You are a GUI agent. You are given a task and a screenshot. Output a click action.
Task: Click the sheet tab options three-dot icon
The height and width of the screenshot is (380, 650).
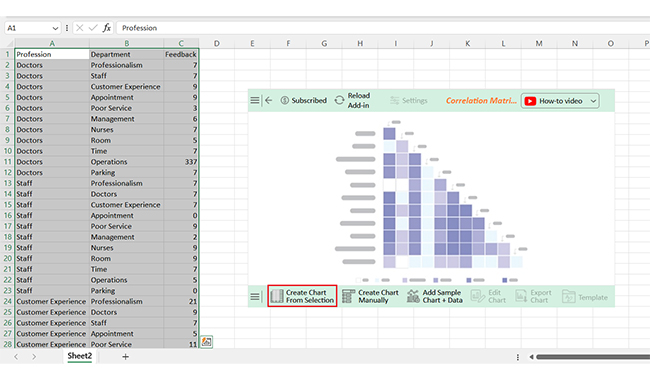[517, 357]
